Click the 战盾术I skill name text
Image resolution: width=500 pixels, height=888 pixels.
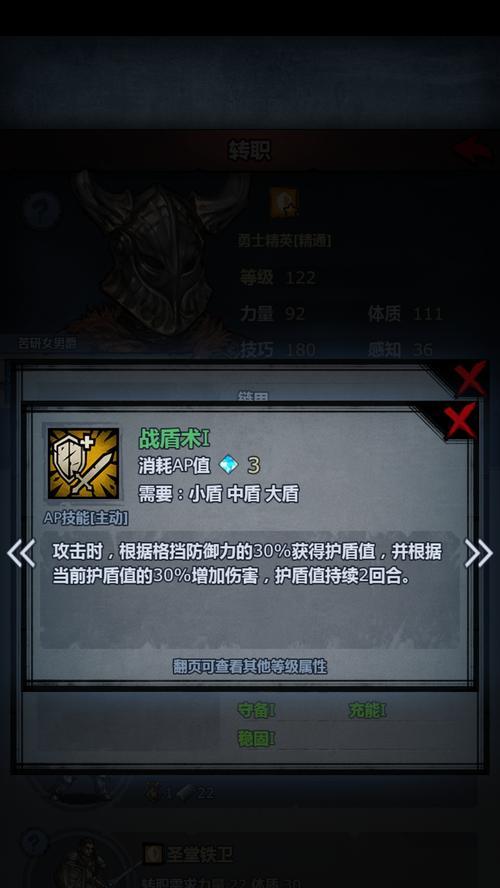tap(174, 438)
